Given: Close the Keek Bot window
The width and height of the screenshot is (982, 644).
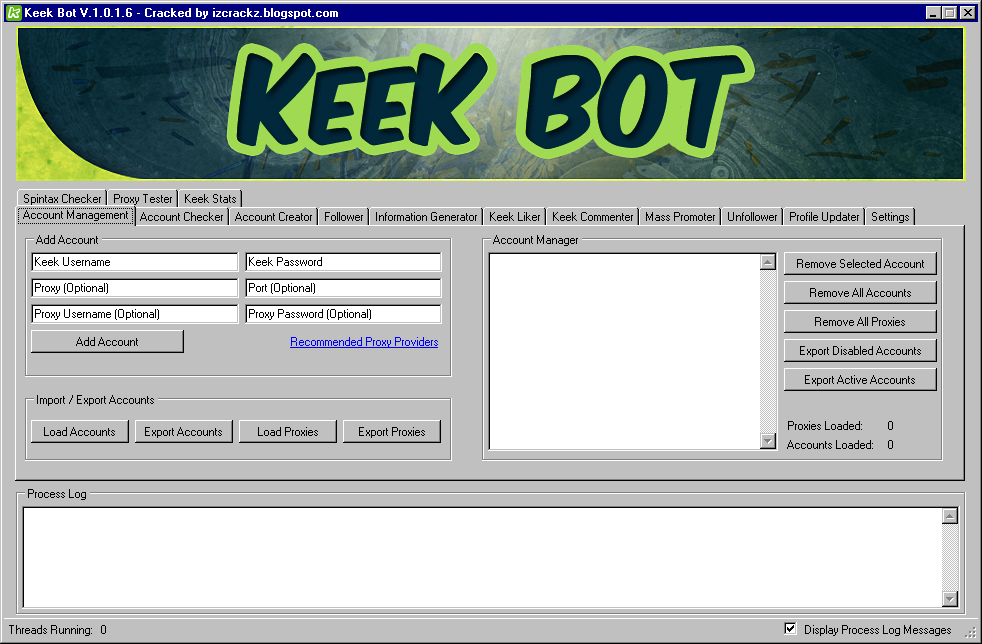Looking at the screenshot, I should pyautogui.click(x=968, y=13).
